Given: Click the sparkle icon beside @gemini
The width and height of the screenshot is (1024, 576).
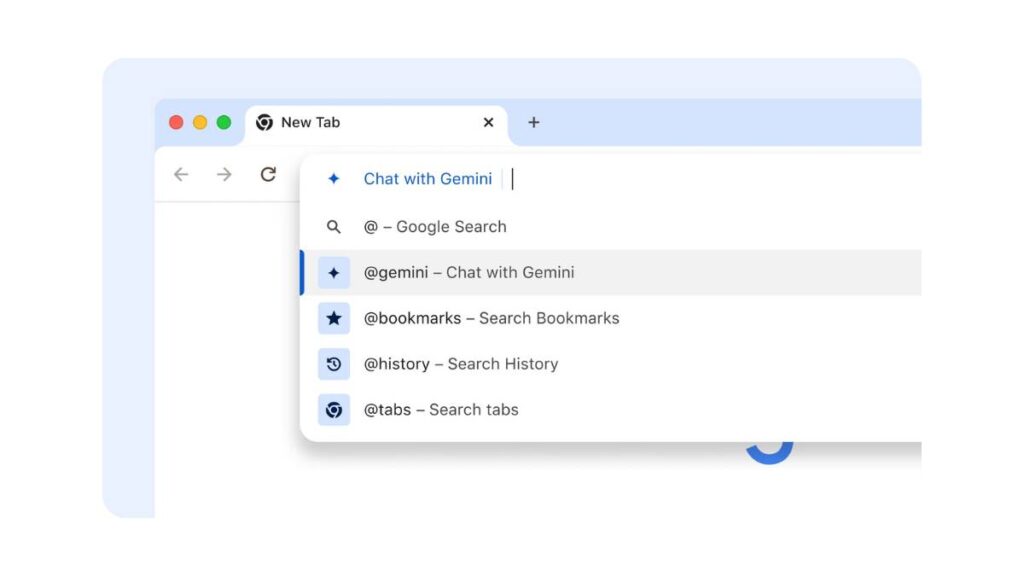Looking at the screenshot, I should (x=334, y=273).
